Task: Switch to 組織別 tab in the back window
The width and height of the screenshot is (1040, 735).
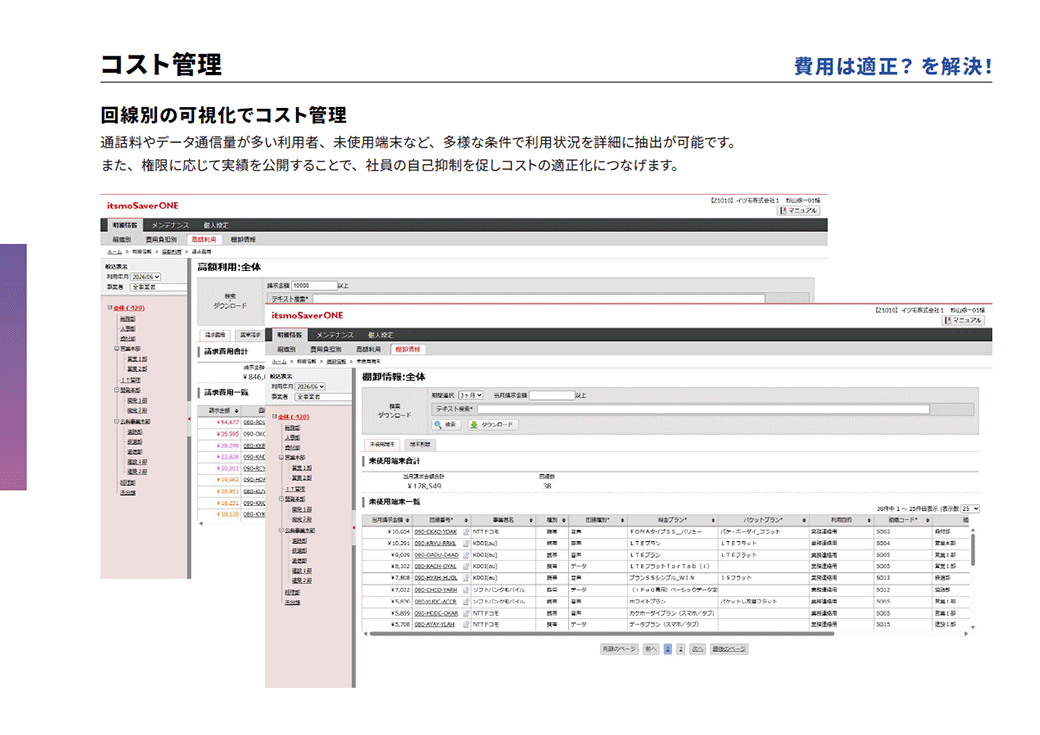Action: click(121, 239)
